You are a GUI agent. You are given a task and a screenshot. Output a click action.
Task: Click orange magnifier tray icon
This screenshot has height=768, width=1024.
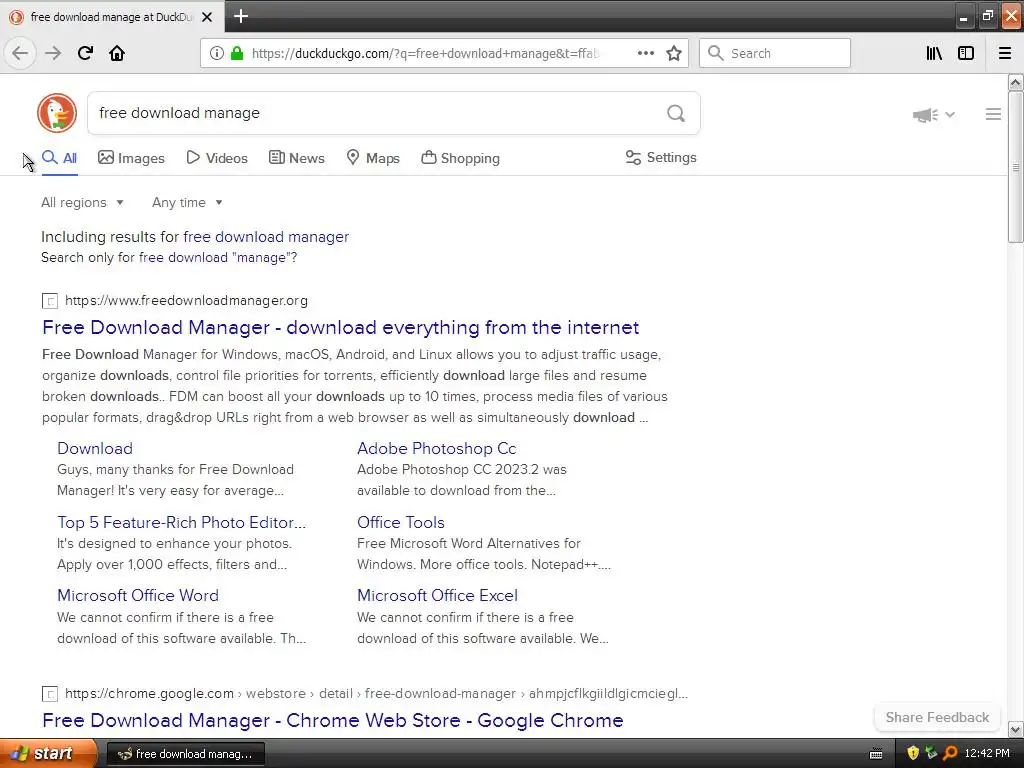(950, 754)
